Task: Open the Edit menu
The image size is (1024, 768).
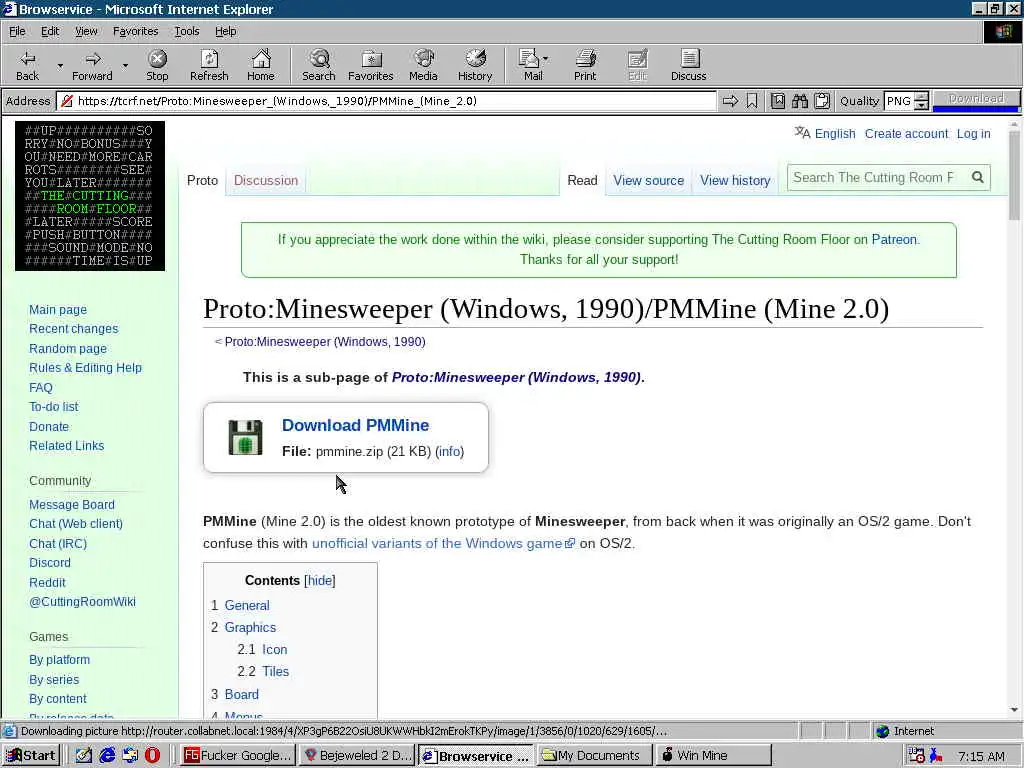Action: [x=50, y=31]
